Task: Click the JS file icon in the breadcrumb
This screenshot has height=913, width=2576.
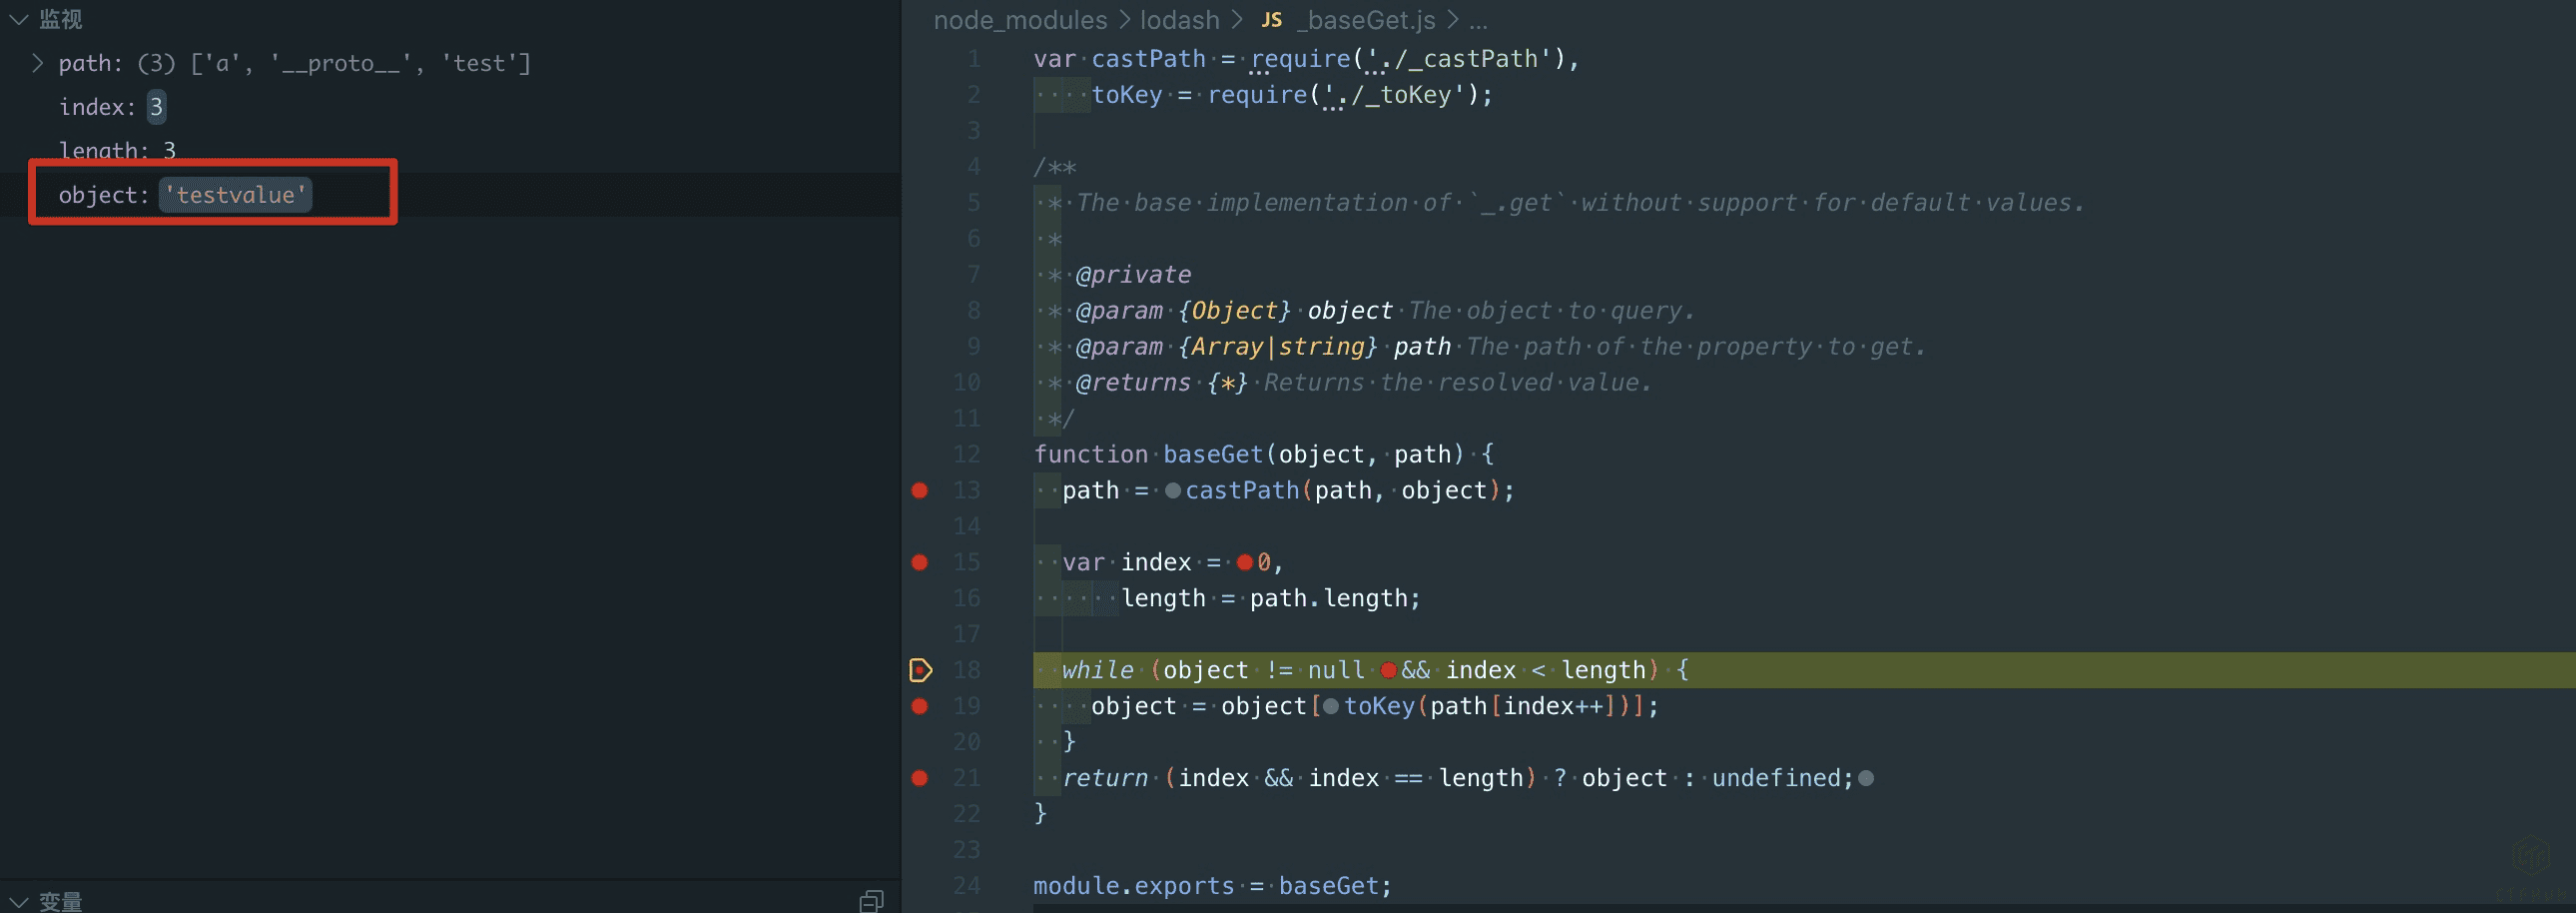Action: pos(1271,20)
